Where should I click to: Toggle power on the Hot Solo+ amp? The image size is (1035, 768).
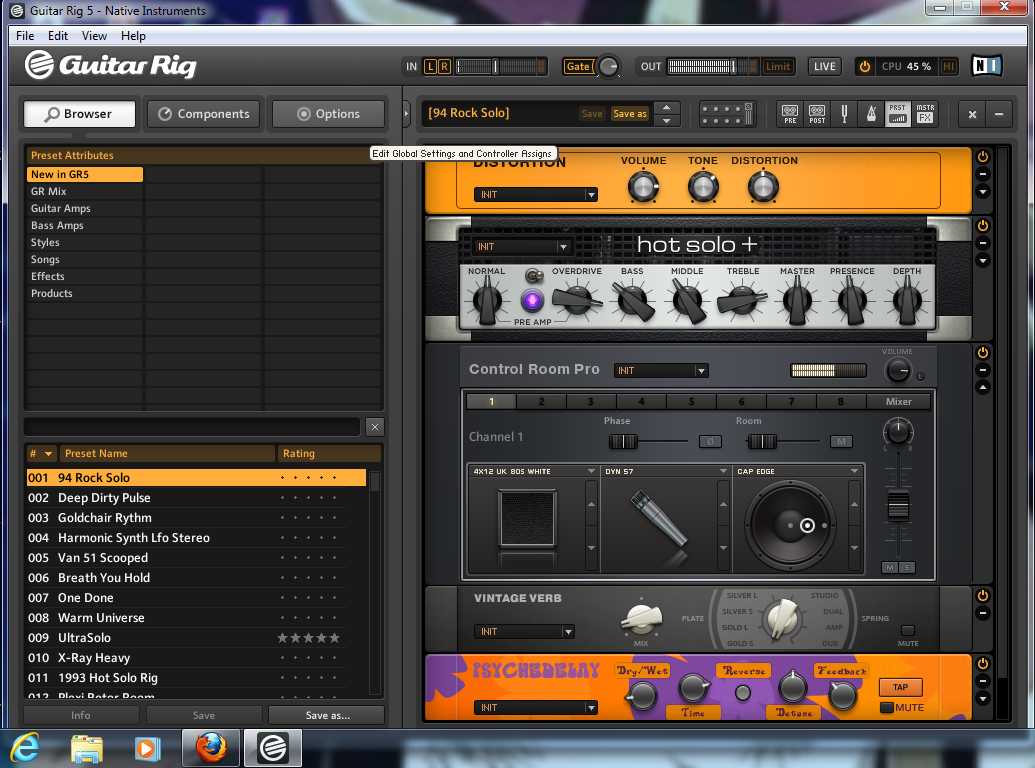(x=983, y=226)
